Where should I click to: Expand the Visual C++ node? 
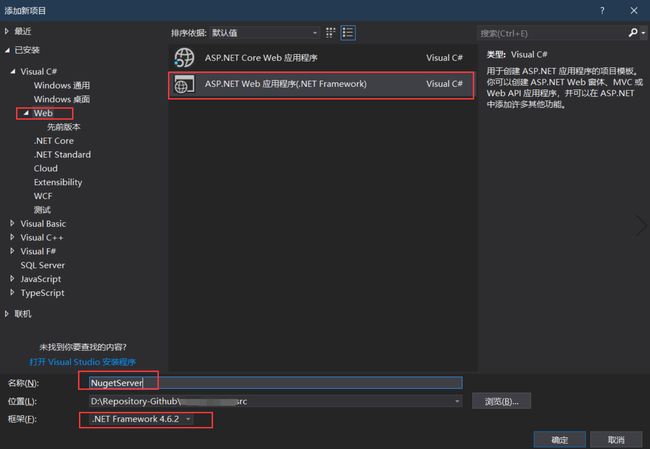12,237
